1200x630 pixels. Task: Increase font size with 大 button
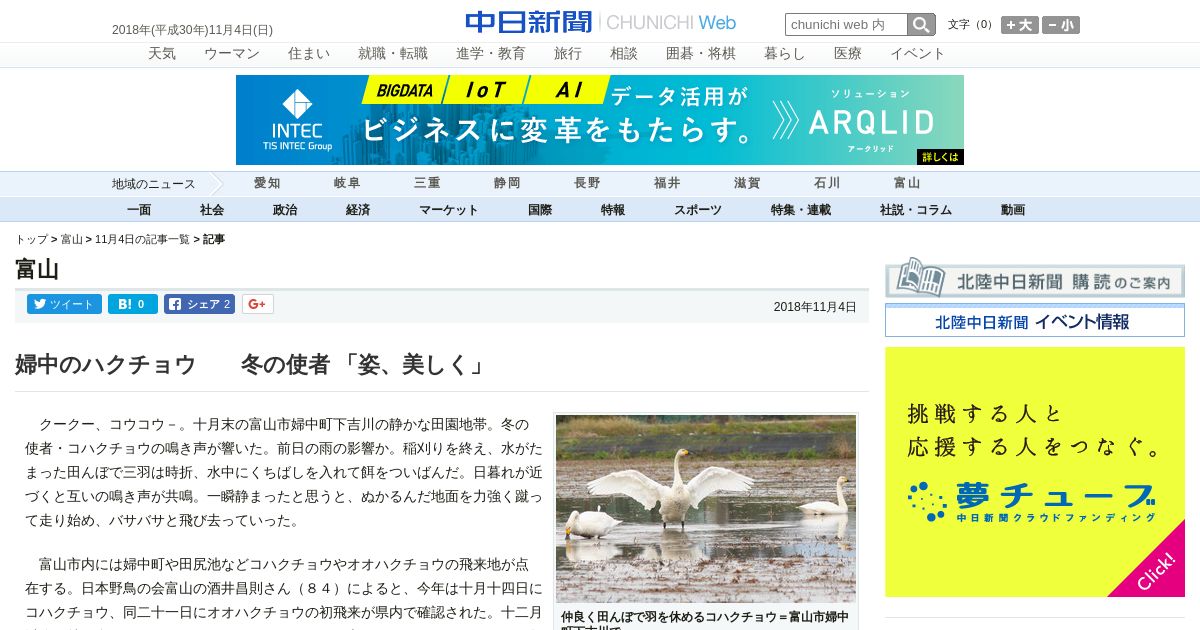[1020, 25]
